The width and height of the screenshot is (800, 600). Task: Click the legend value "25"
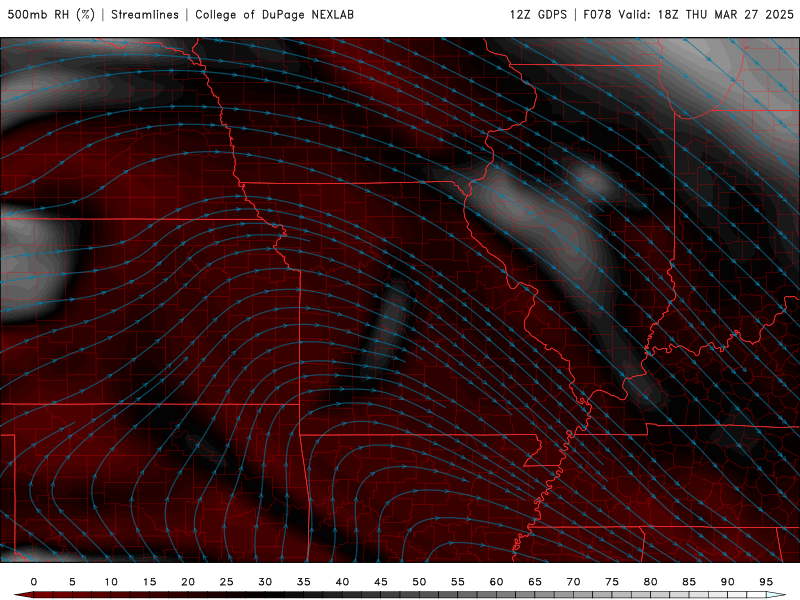227,582
